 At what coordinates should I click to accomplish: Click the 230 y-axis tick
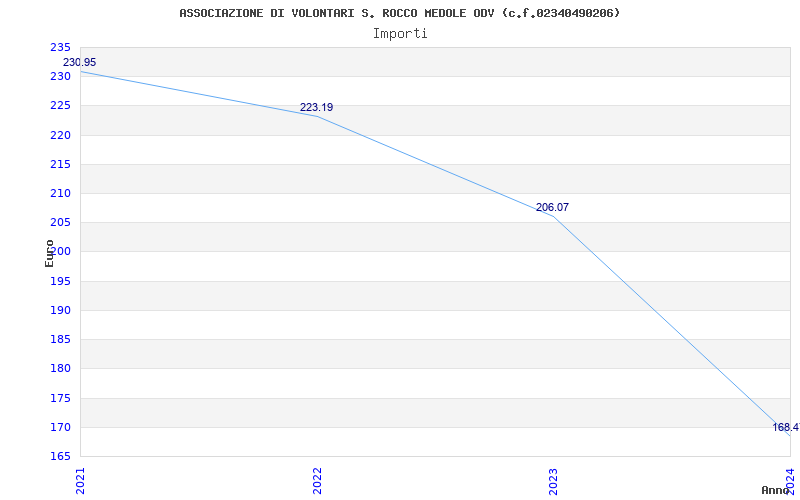point(60,77)
